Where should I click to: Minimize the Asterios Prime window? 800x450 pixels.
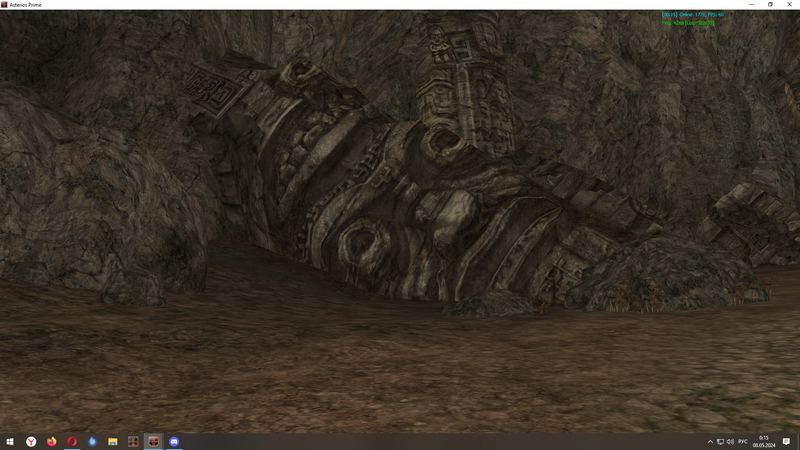coord(752,5)
